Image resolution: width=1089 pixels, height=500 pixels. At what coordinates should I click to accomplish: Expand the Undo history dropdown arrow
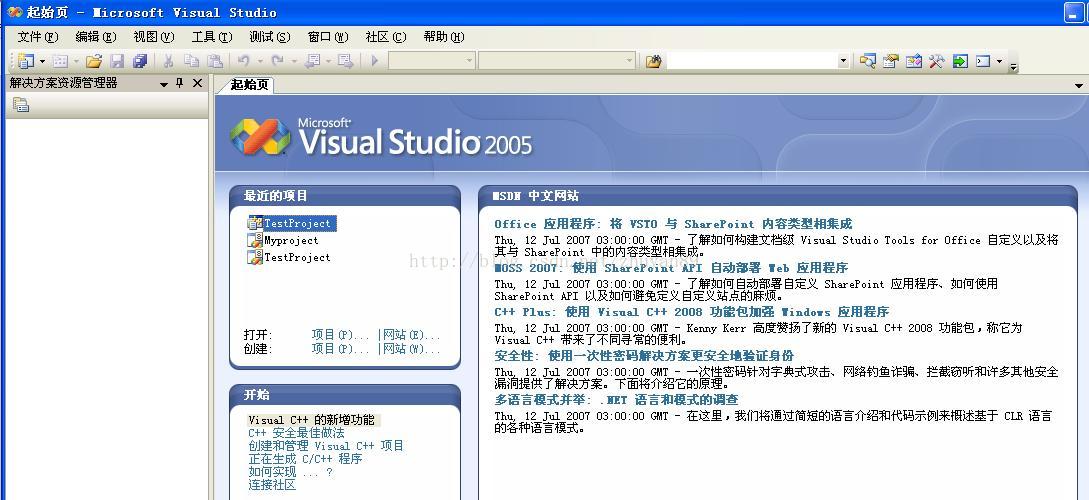(x=260, y=61)
